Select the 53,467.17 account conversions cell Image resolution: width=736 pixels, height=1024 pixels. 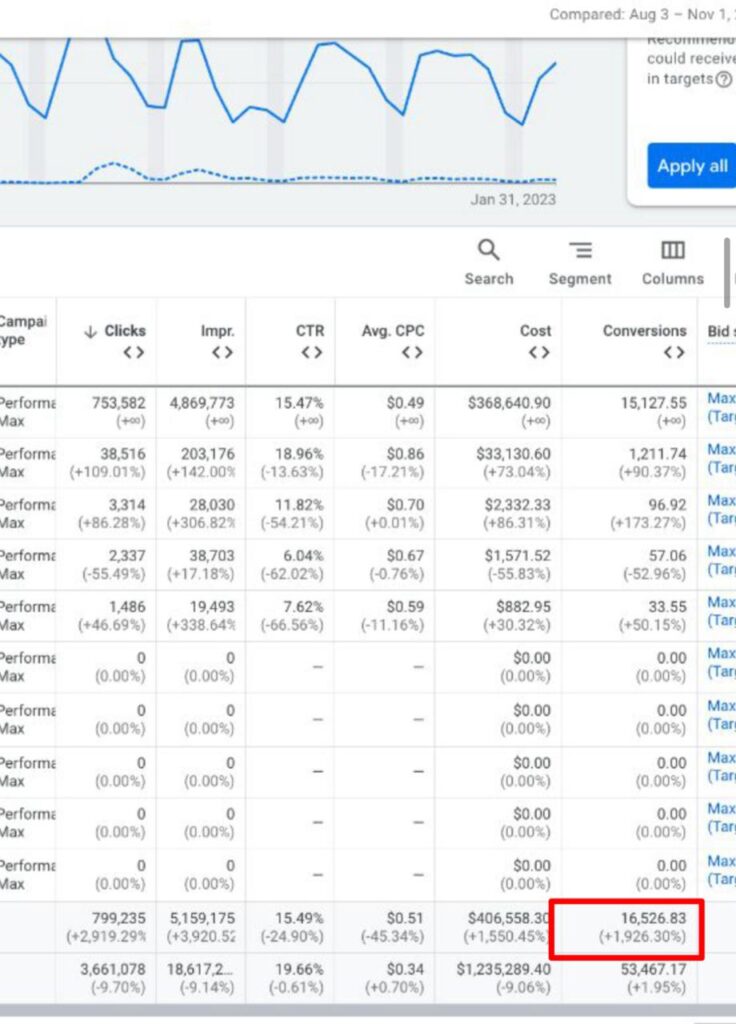coord(630,978)
